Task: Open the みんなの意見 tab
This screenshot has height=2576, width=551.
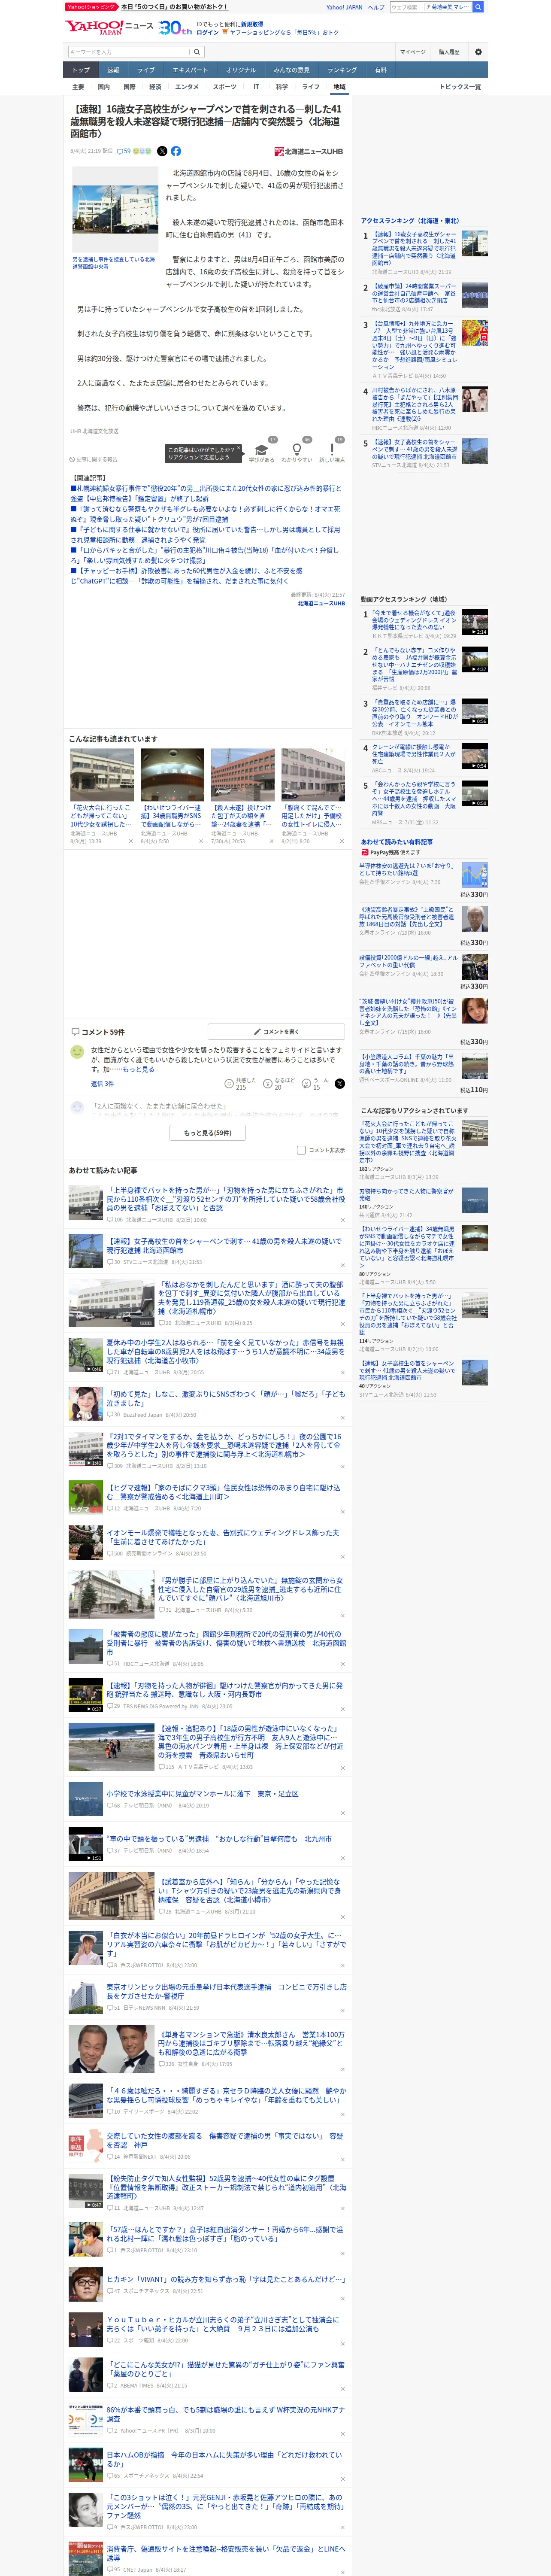Action: tap(292, 70)
